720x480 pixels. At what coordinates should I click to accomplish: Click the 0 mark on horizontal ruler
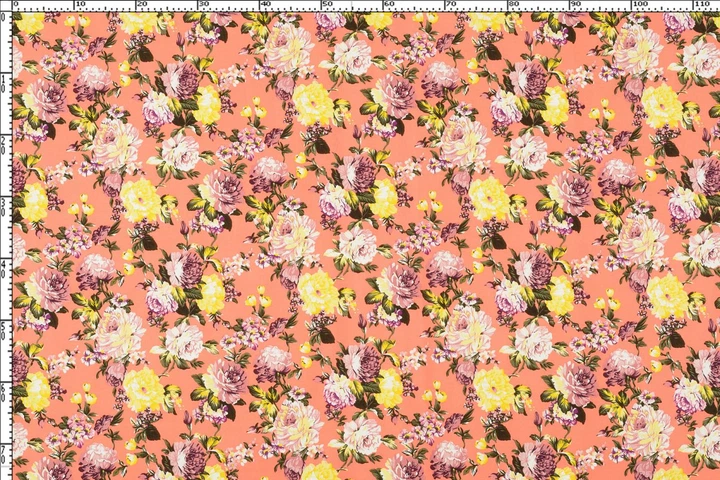[x=17, y=4]
